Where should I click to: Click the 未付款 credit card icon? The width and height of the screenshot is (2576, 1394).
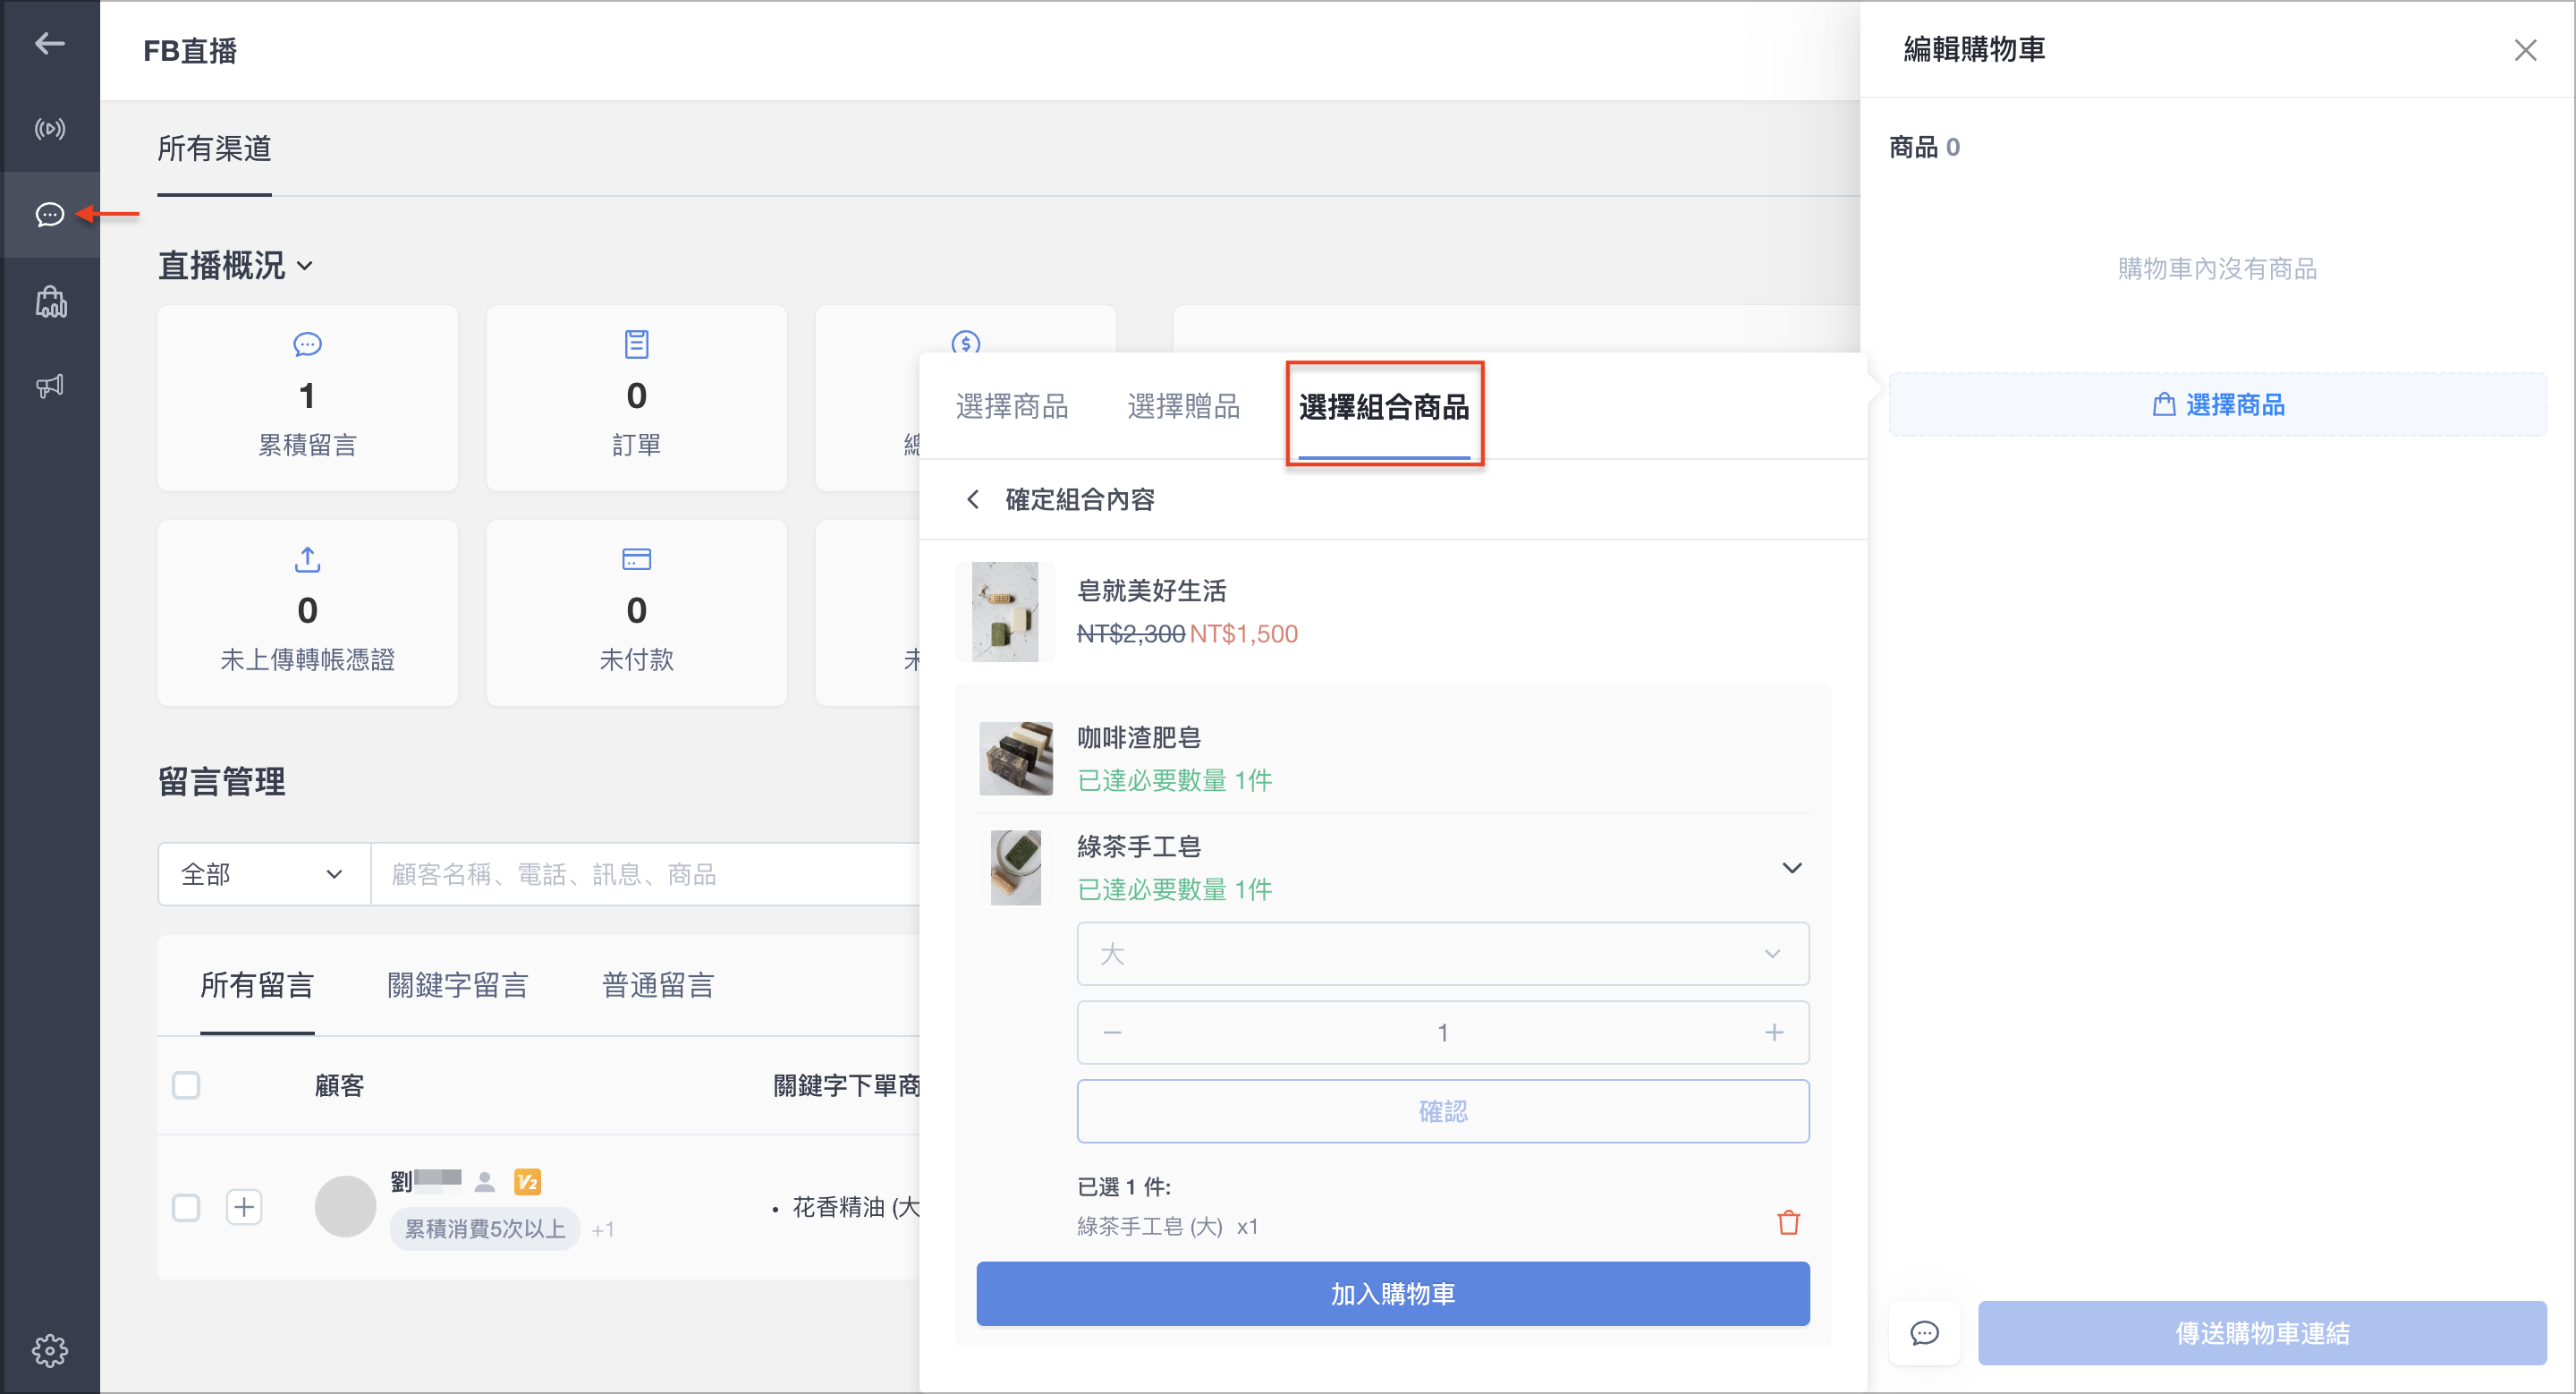pyautogui.click(x=636, y=559)
